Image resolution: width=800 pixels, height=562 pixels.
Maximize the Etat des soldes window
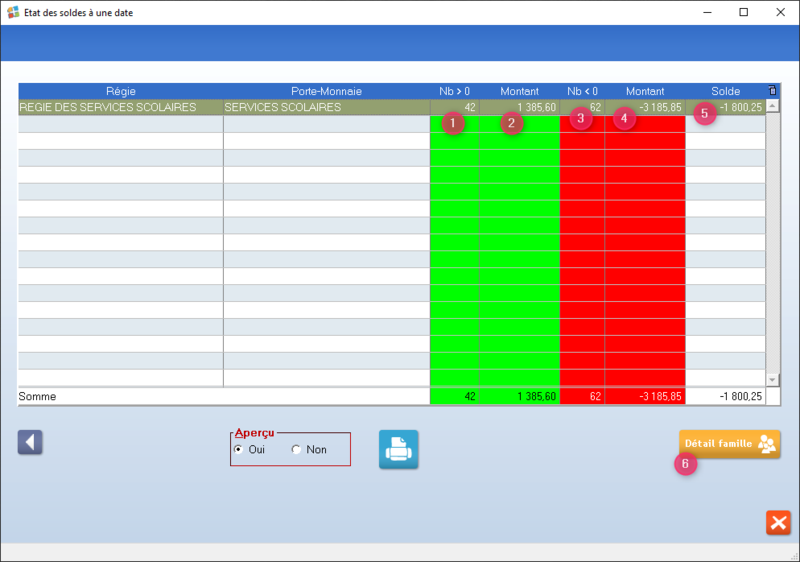pos(743,12)
